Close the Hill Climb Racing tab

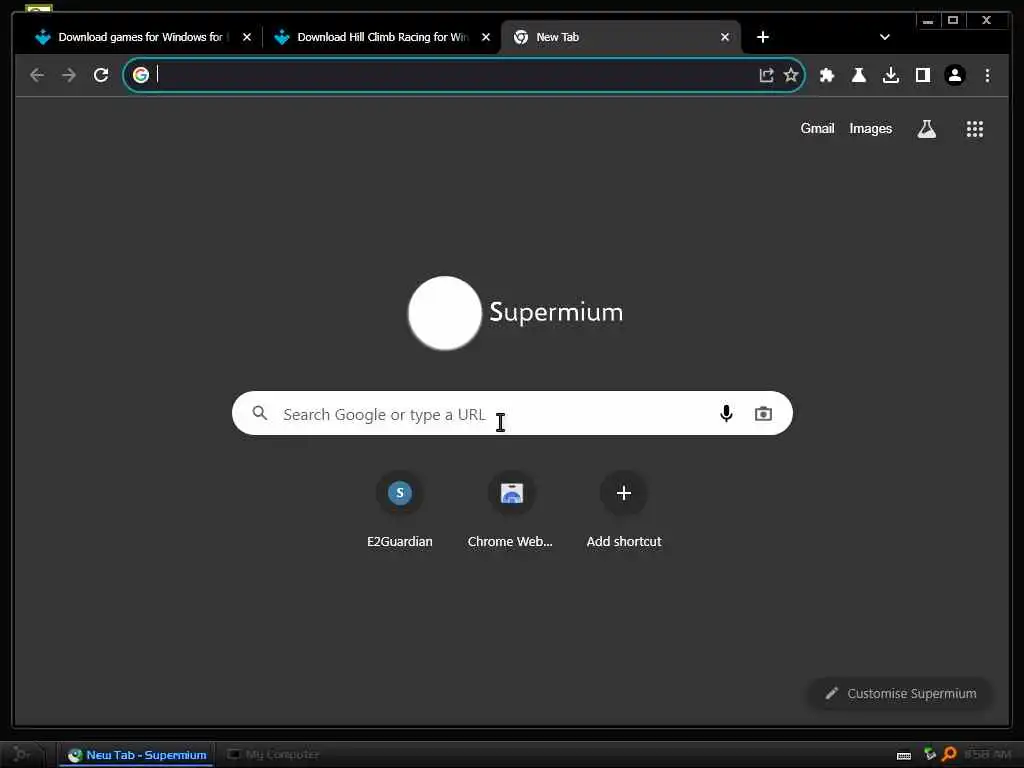485,37
